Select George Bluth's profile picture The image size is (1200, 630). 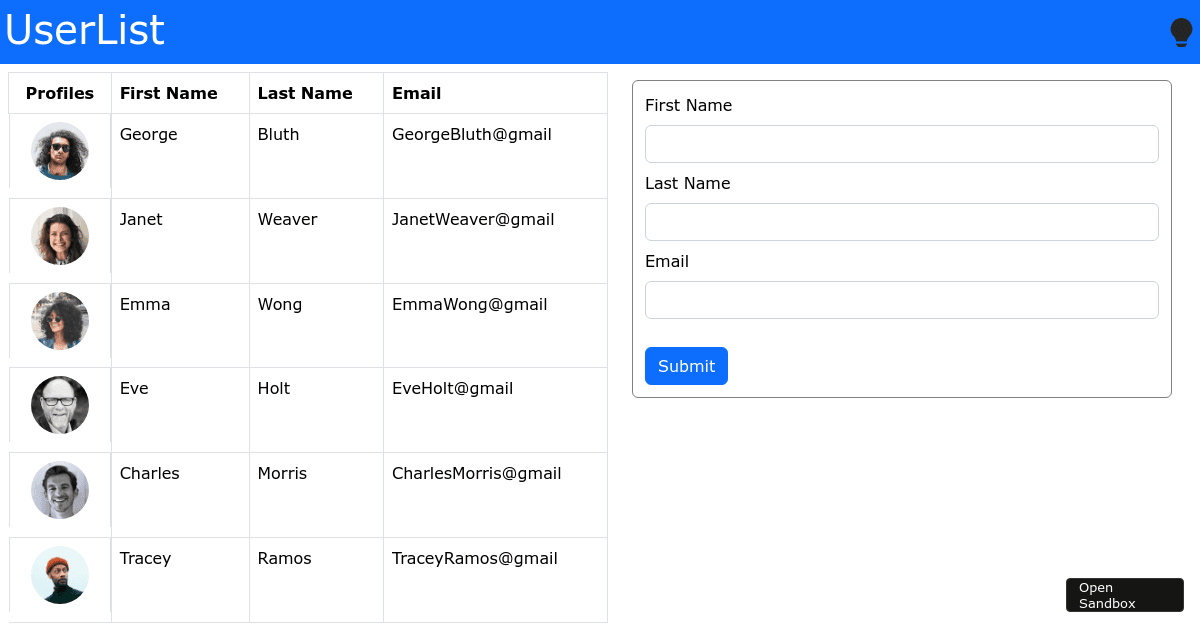click(60, 151)
